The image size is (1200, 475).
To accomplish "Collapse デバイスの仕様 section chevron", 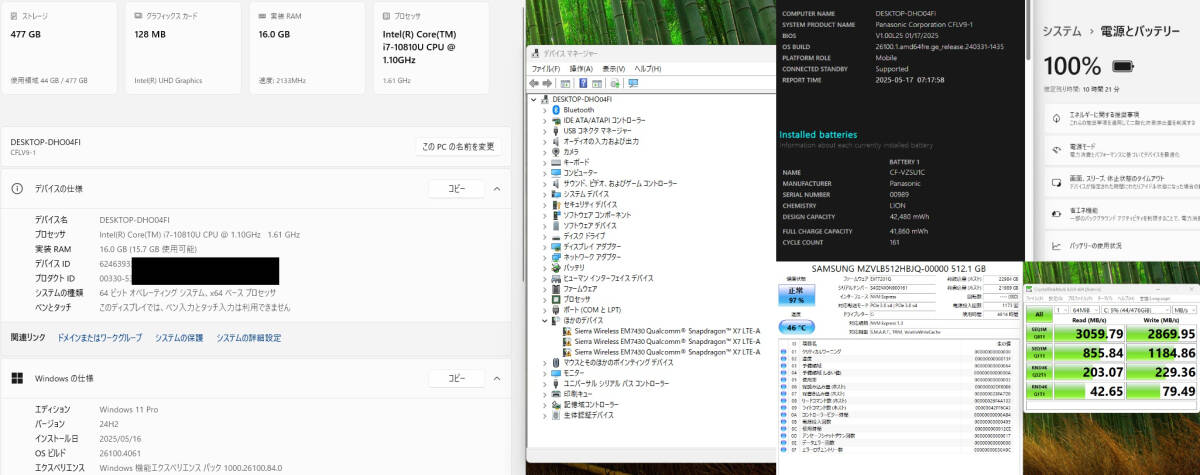I will (496, 188).
